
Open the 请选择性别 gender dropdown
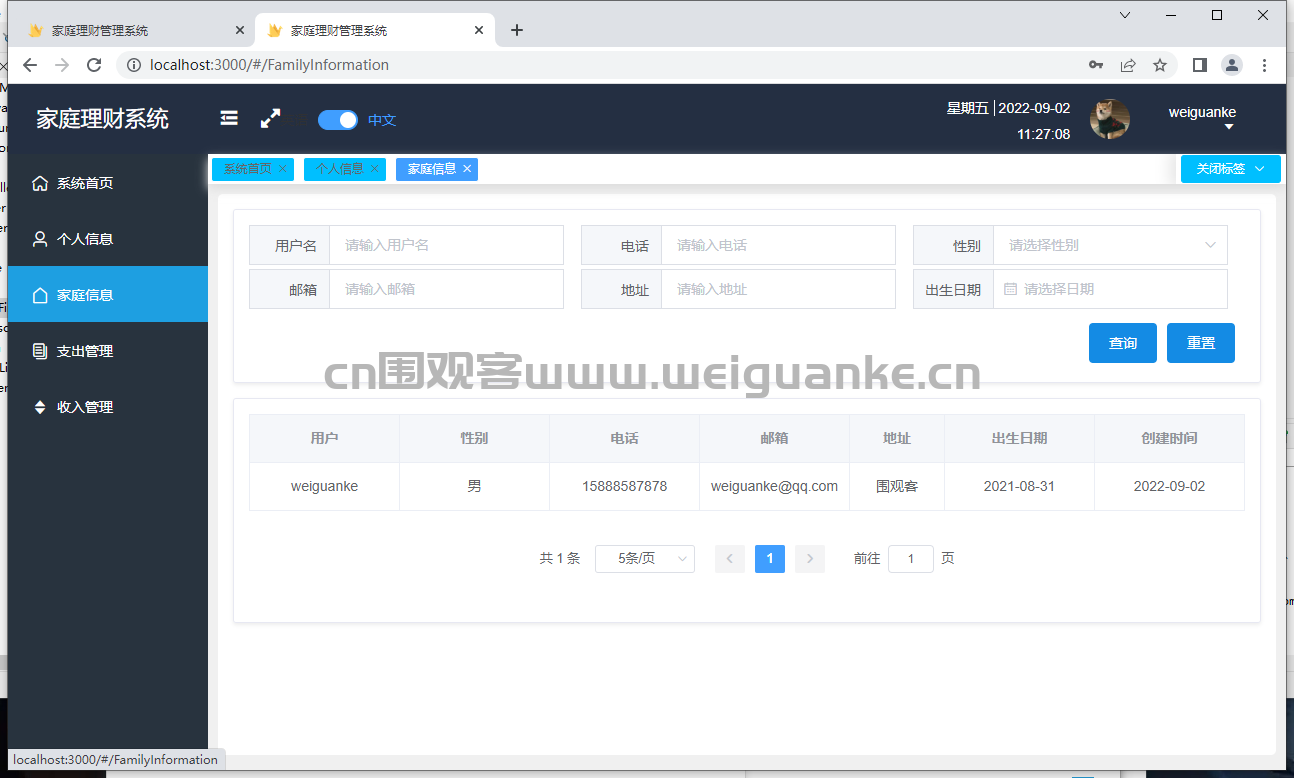click(1110, 245)
